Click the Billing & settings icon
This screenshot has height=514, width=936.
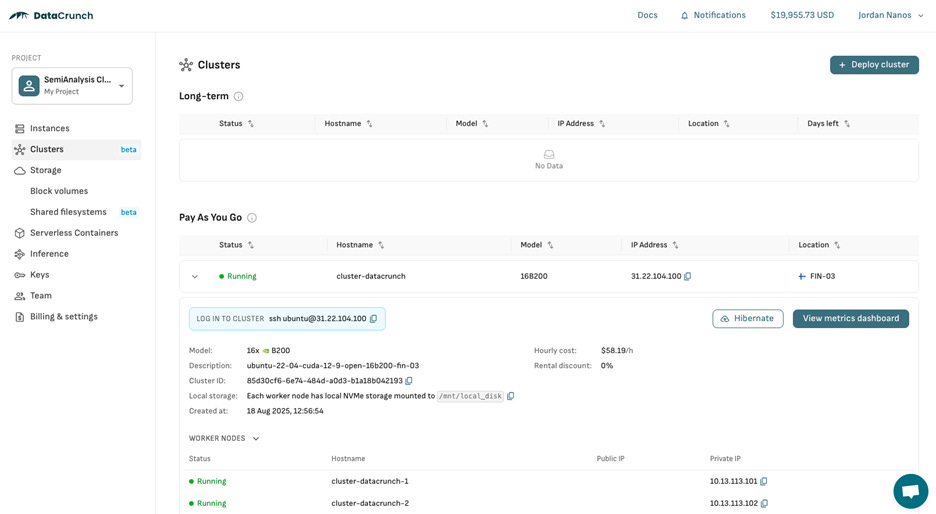click(20, 316)
